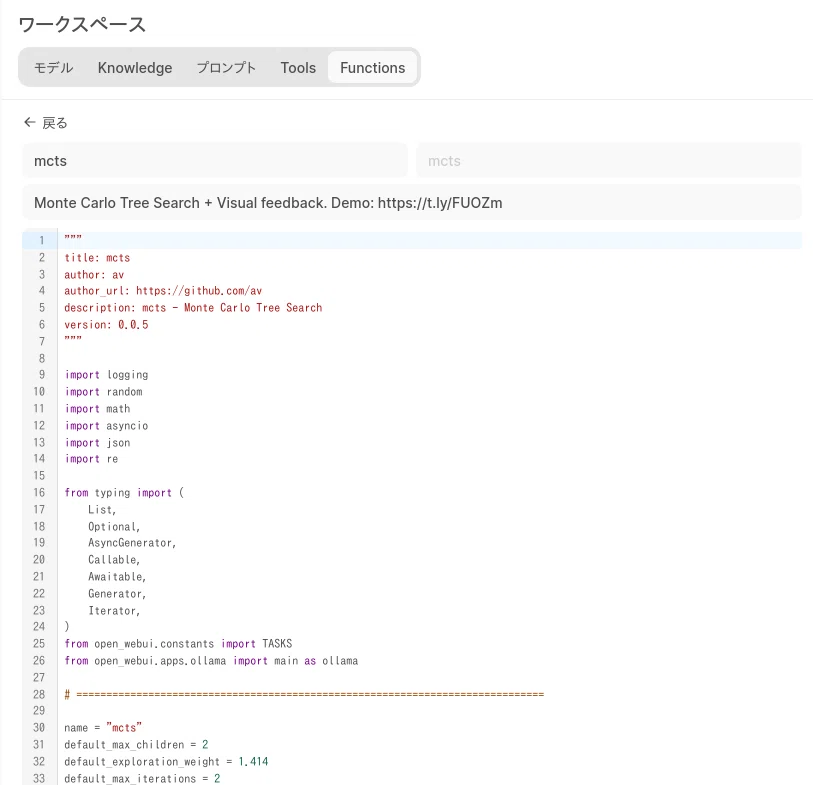Open the プロンプト tab

226,67
